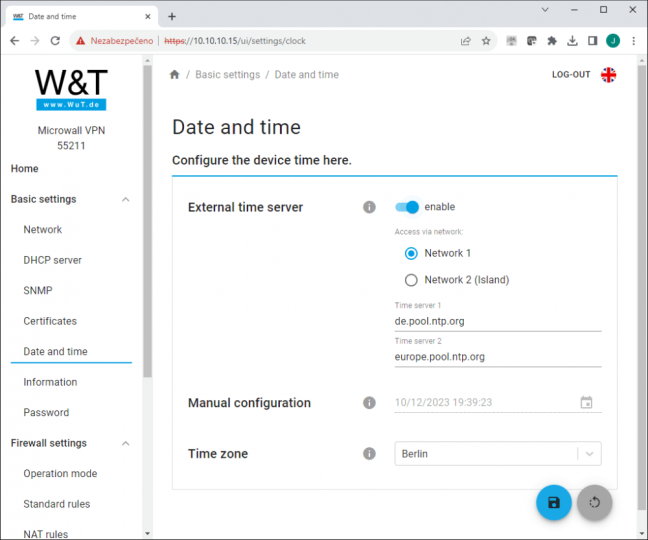Click the browser back arrow
648x540 pixels.
[x=14, y=40]
